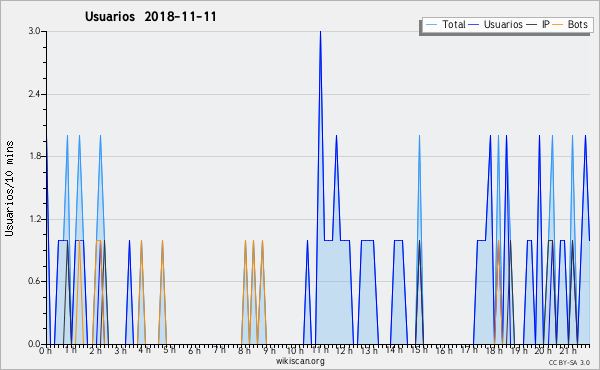The image size is (600, 370).
Task: Click the 'Bots' legend label
Action: pos(577,24)
